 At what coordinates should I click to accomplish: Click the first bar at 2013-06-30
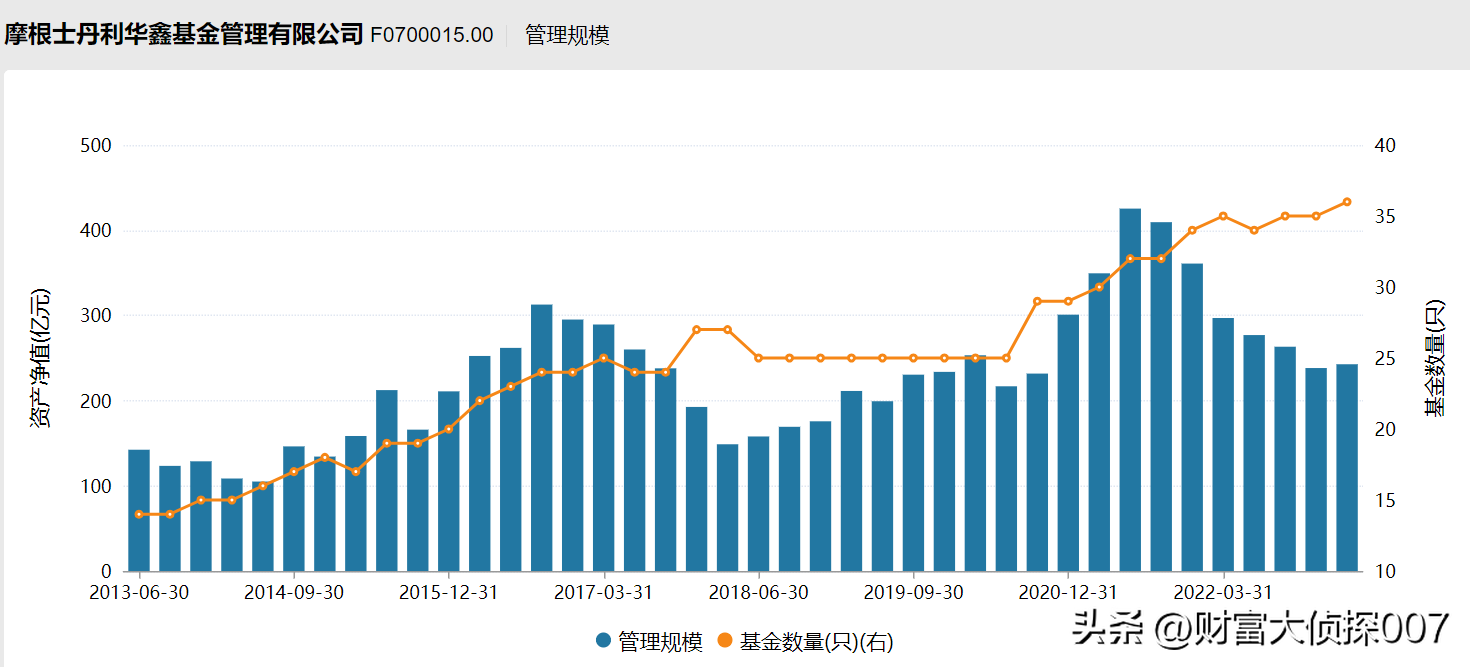coord(139,511)
